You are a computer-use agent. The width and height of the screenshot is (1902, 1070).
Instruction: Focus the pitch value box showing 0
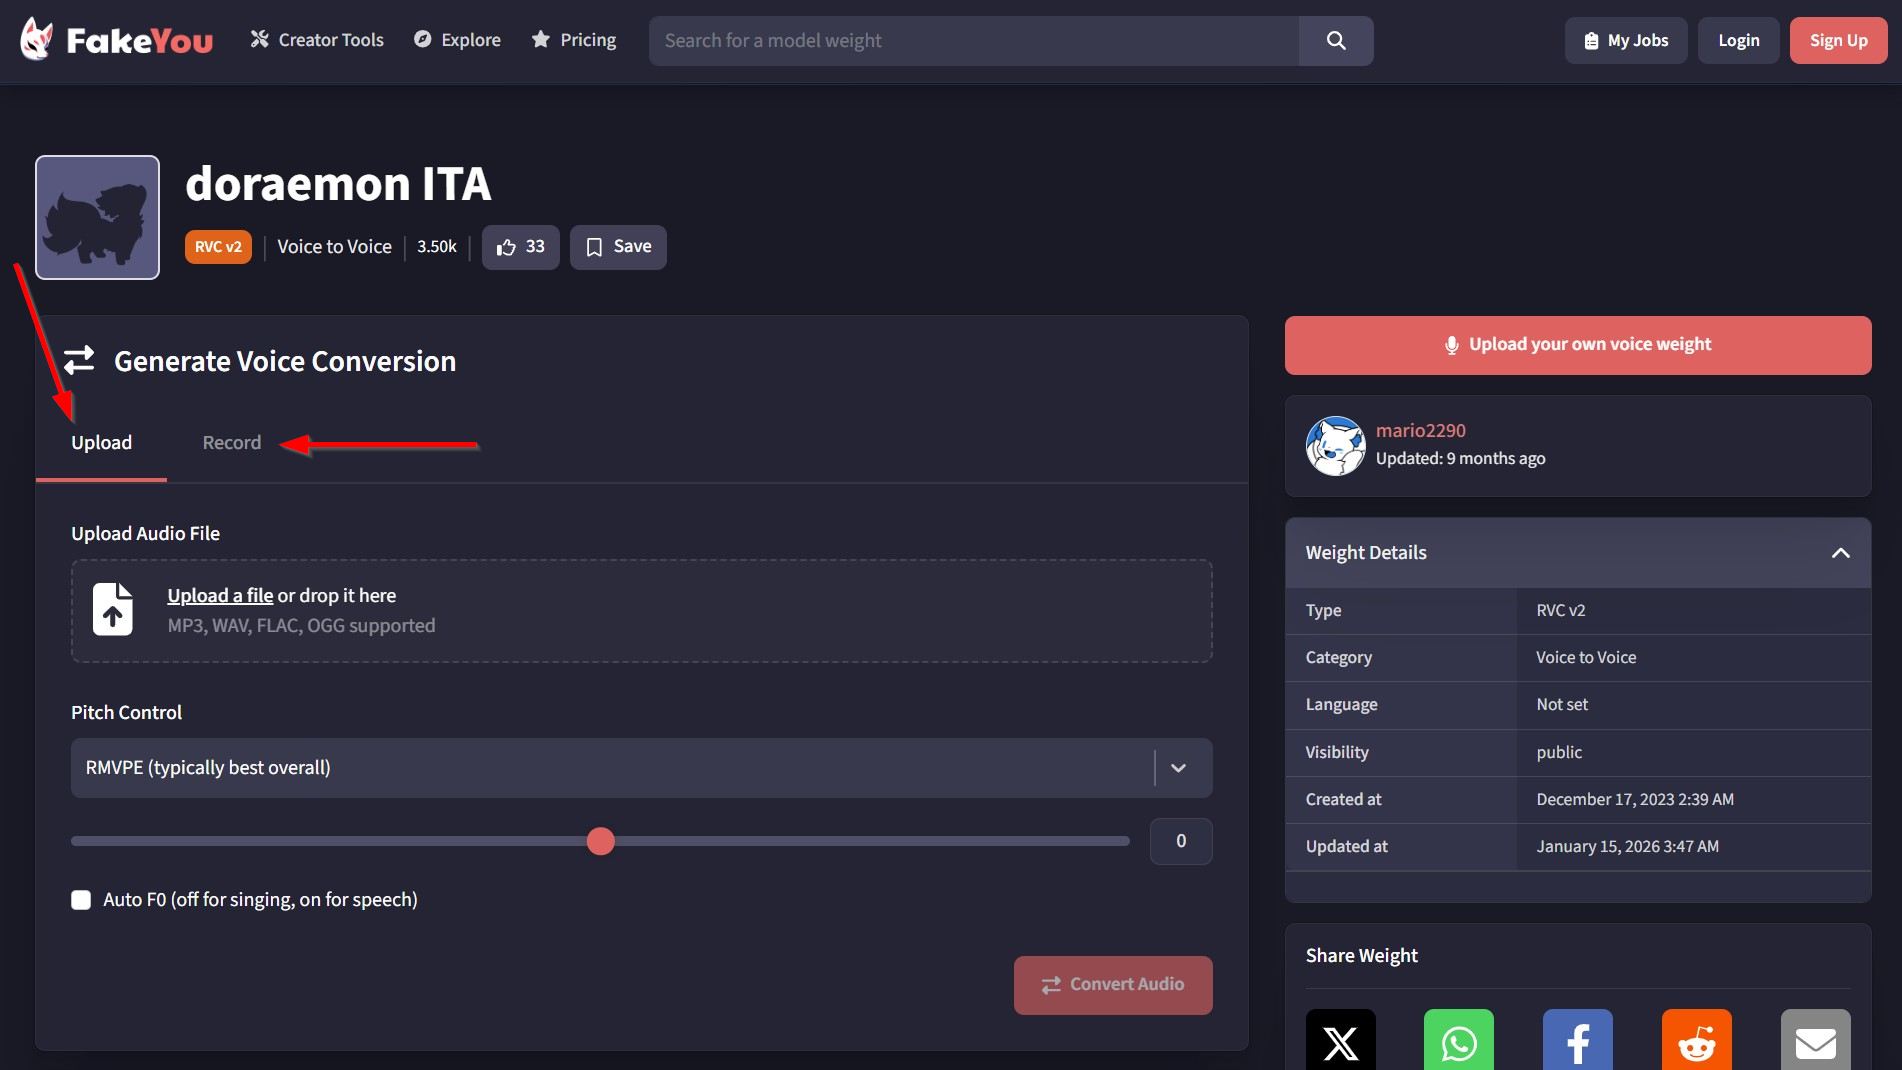[1181, 841]
